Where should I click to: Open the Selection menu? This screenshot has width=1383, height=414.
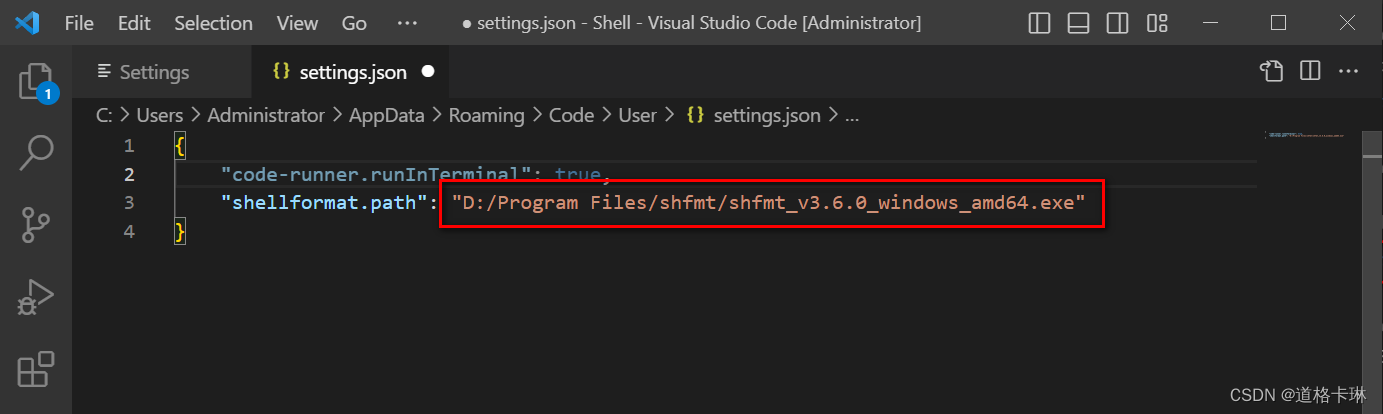tap(213, 22)
